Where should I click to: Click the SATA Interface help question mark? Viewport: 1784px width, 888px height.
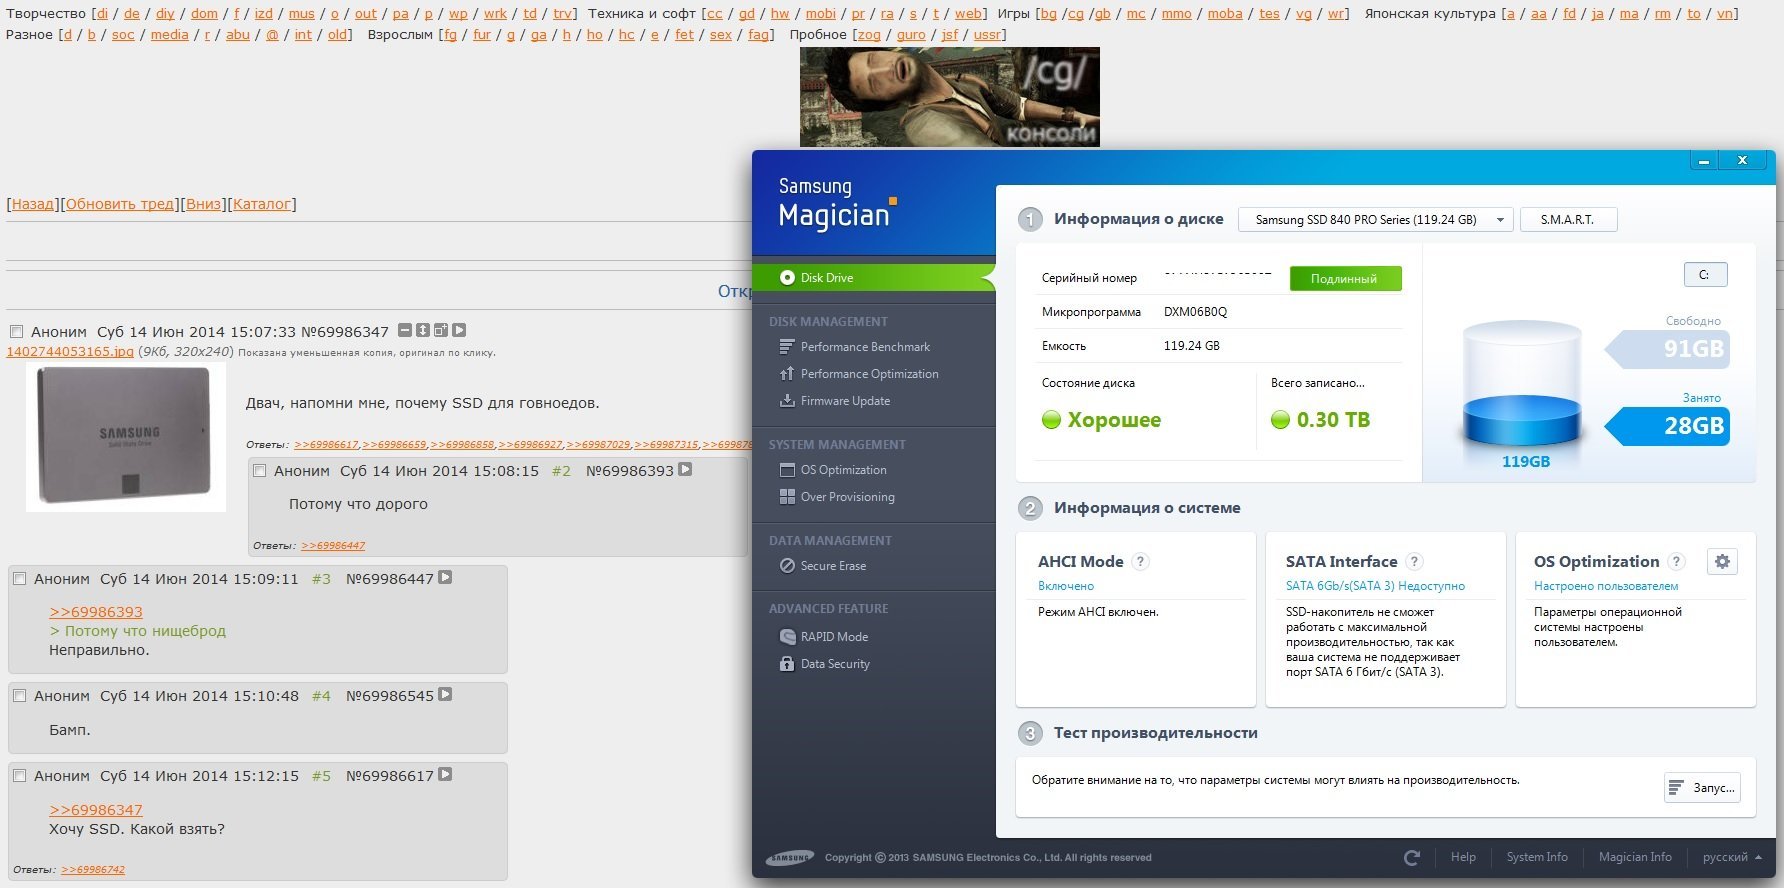pos(1414,562)
